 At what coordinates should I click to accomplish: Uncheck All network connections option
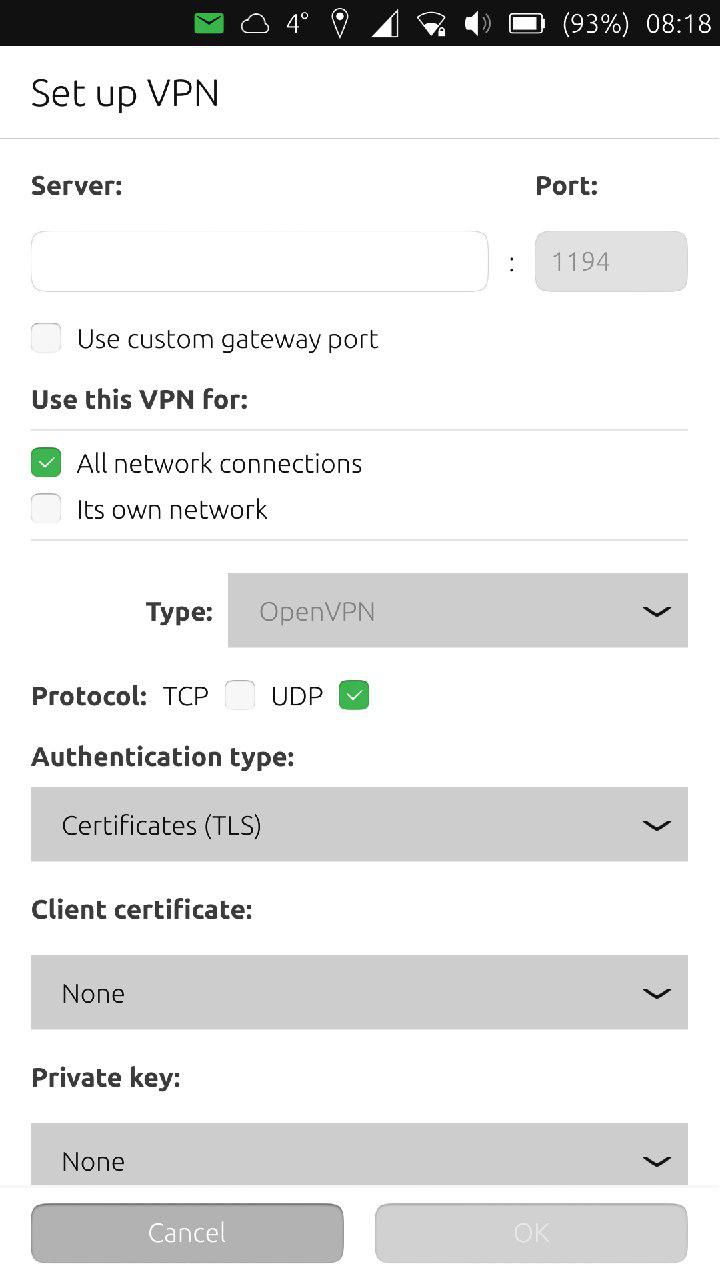(x=46, y=463)
